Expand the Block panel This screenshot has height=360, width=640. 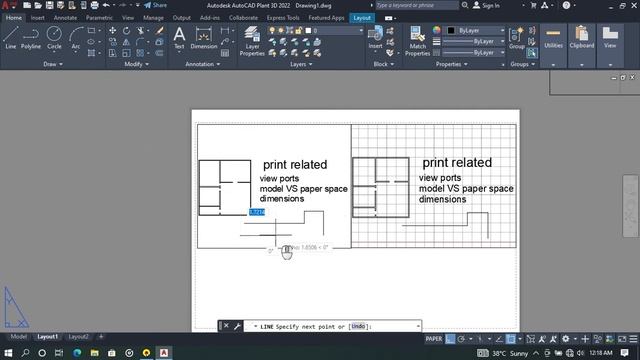pyautogui.click(x=384, y=64)
